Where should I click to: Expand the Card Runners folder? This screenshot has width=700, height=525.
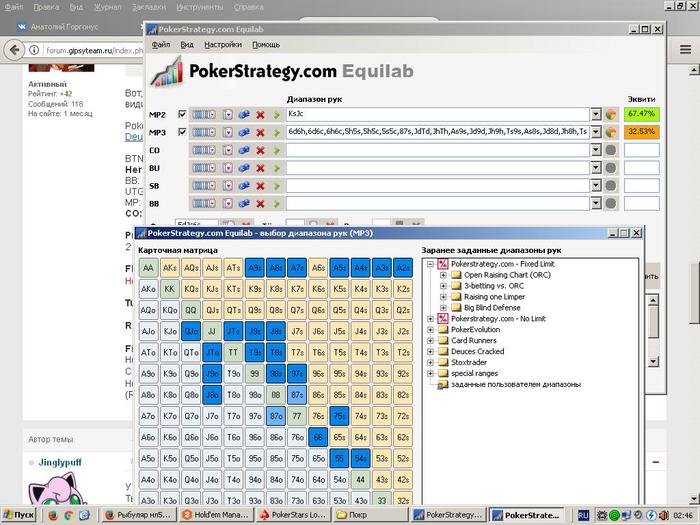[430, 341]
